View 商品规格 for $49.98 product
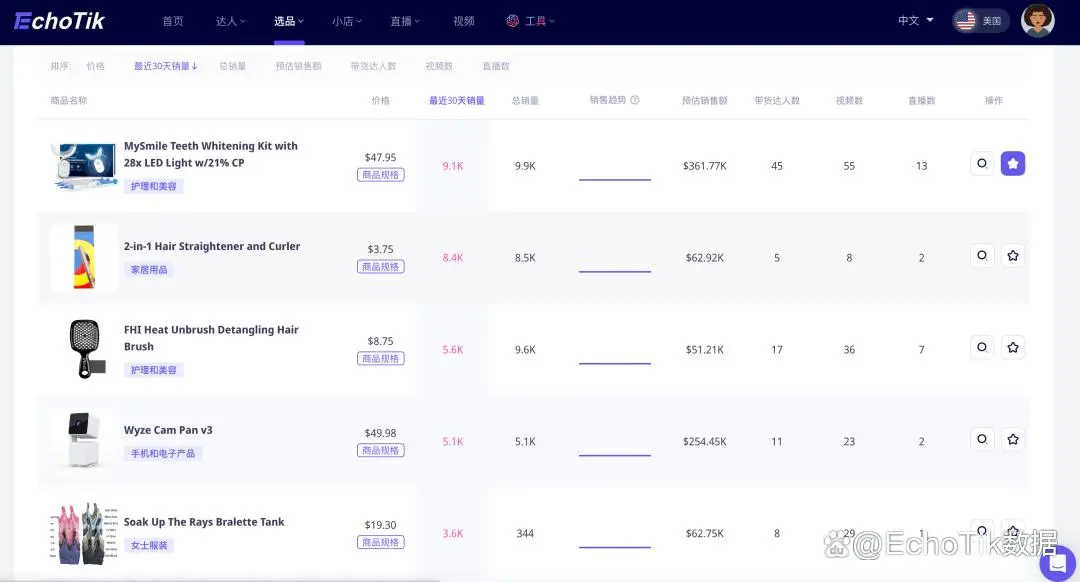 point(381,450)
